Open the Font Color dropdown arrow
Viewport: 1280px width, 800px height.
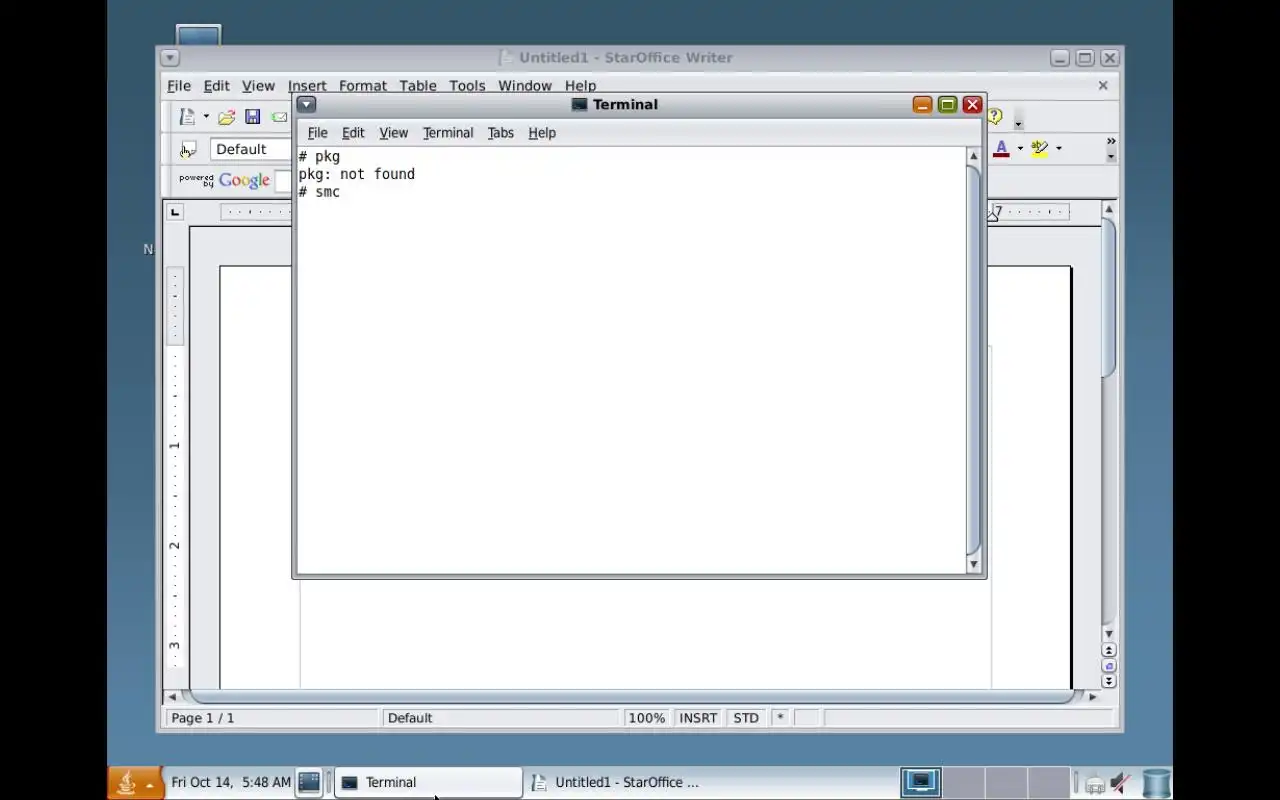(1020, 149)
